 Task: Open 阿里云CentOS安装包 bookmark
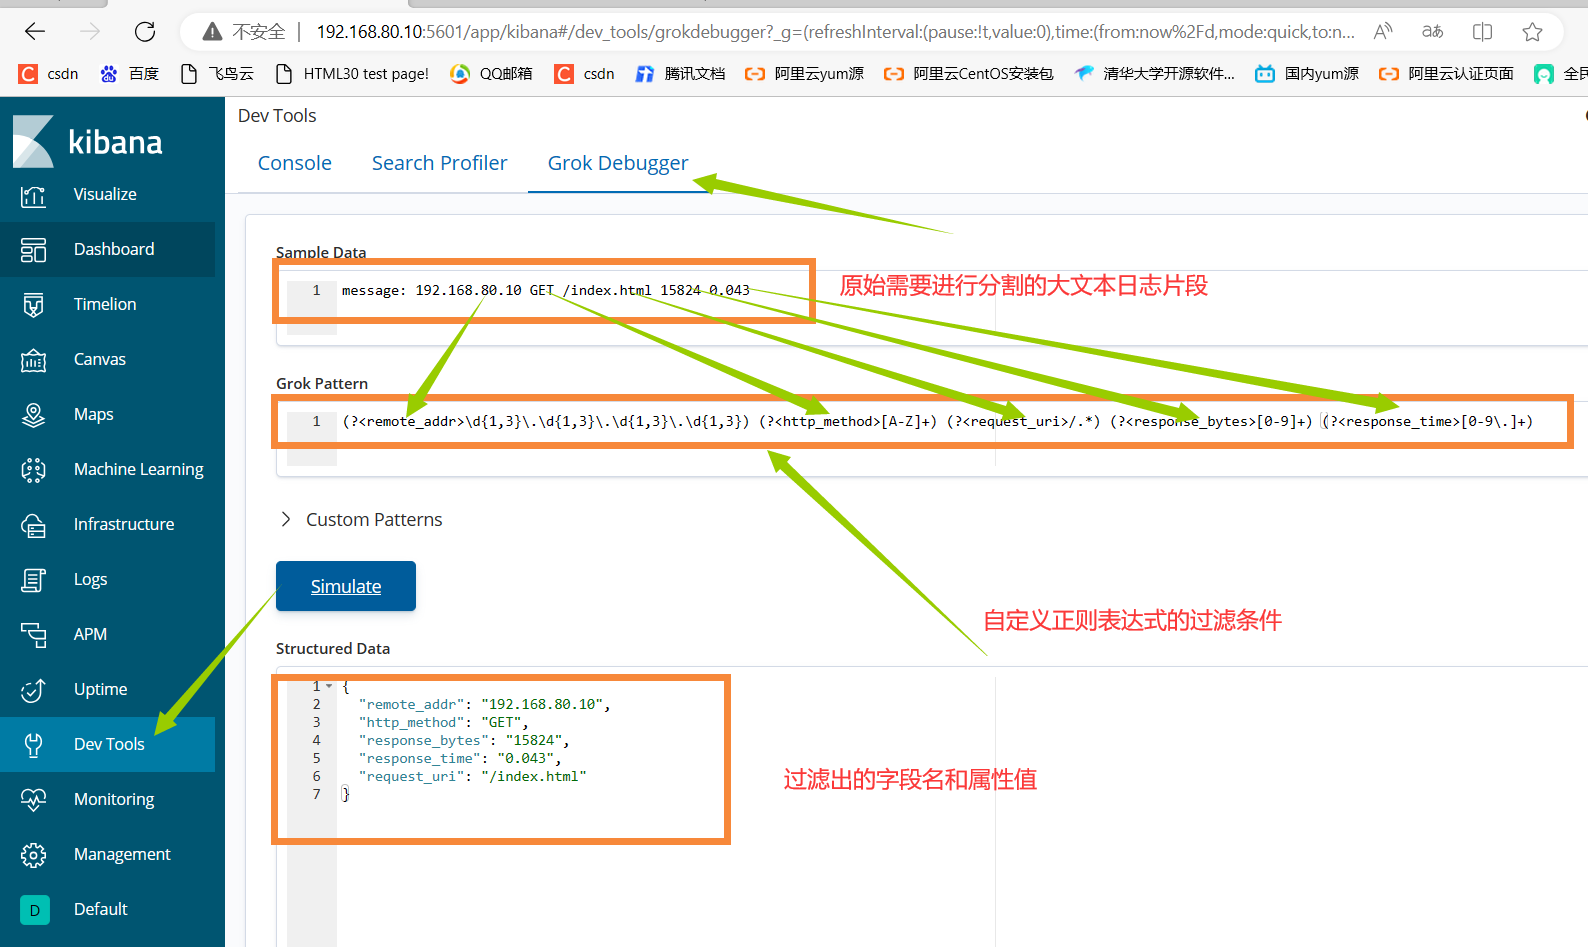[968, 74]
